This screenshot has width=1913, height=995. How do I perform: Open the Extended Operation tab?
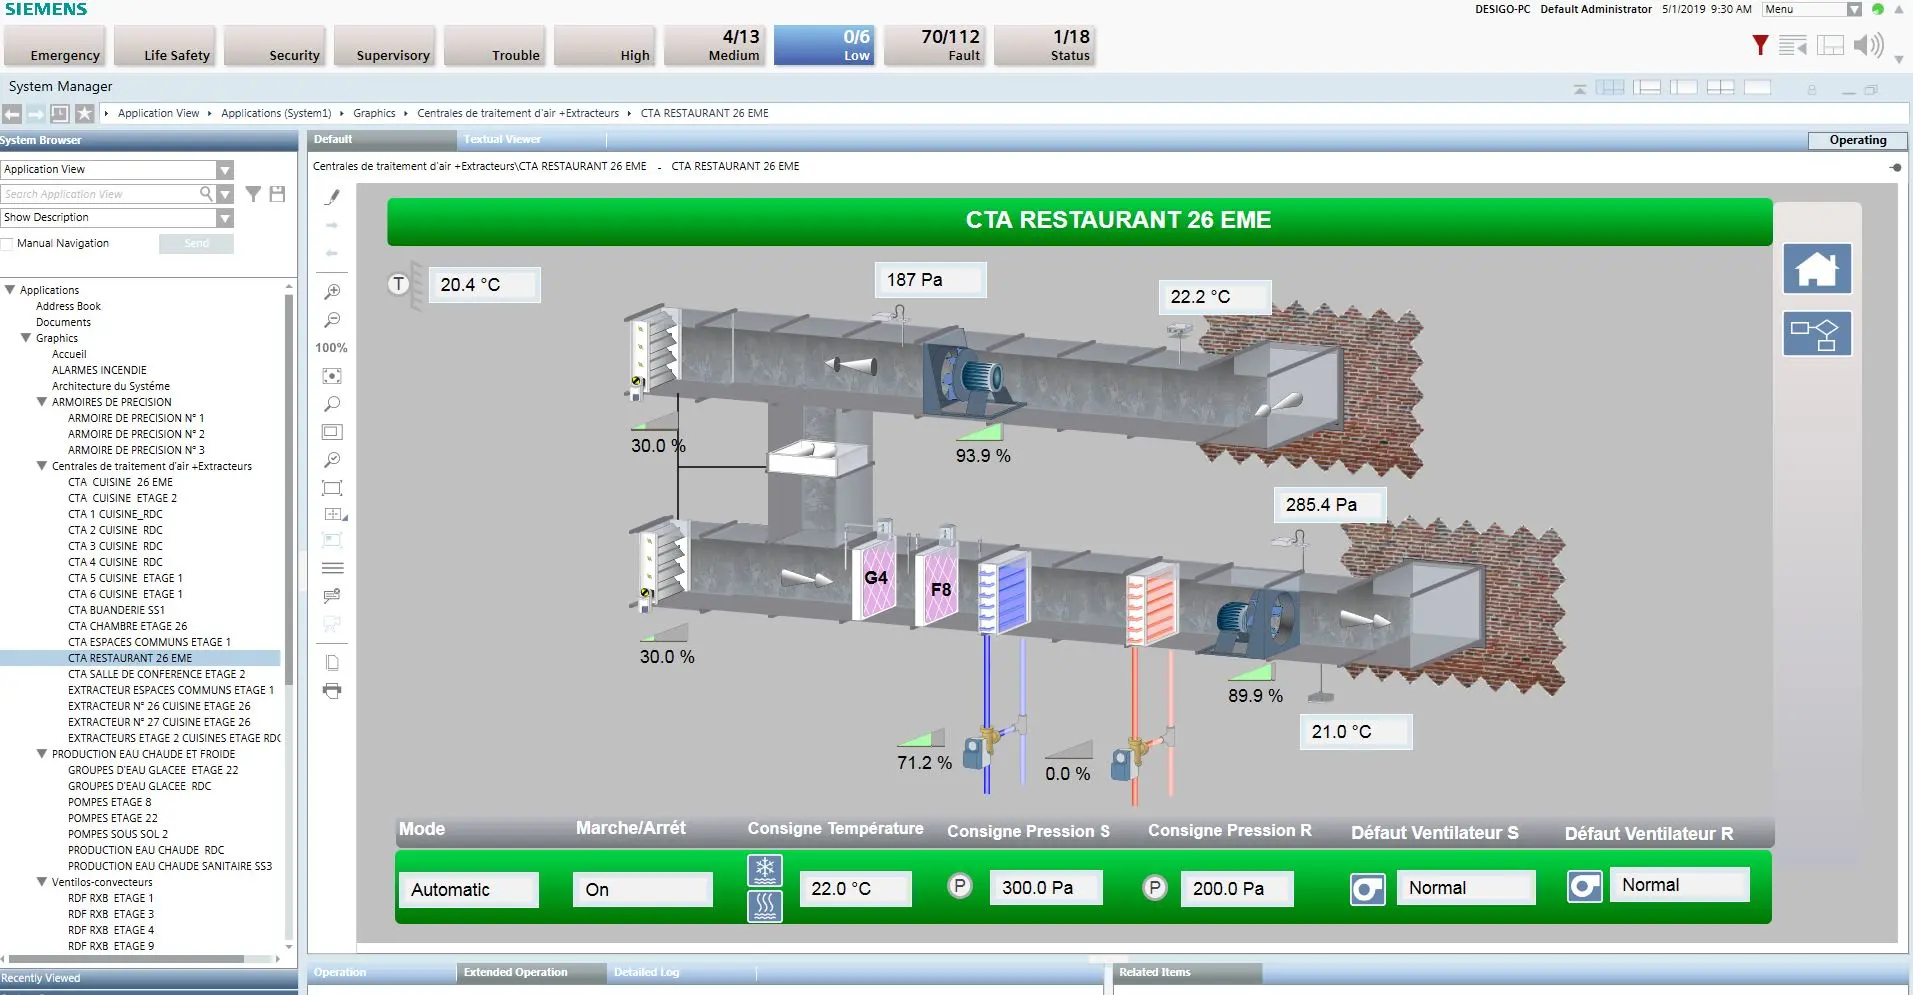[x=515, y=972]
